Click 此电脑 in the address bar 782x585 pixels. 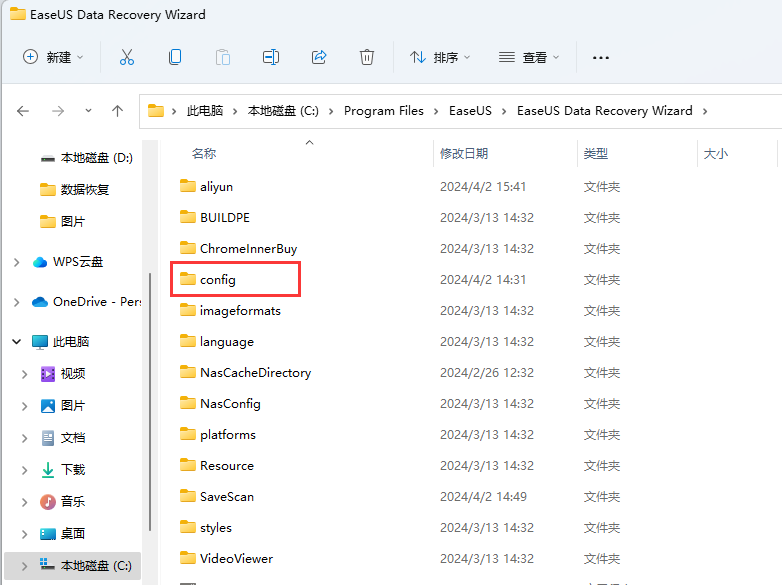click(x=204, y=111)
